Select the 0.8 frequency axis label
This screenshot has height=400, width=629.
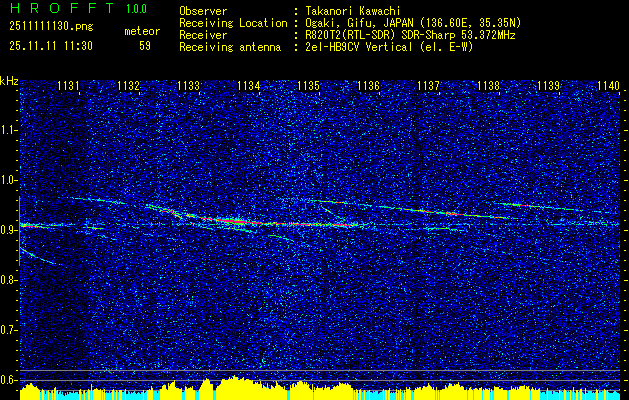tap(8, 280)
